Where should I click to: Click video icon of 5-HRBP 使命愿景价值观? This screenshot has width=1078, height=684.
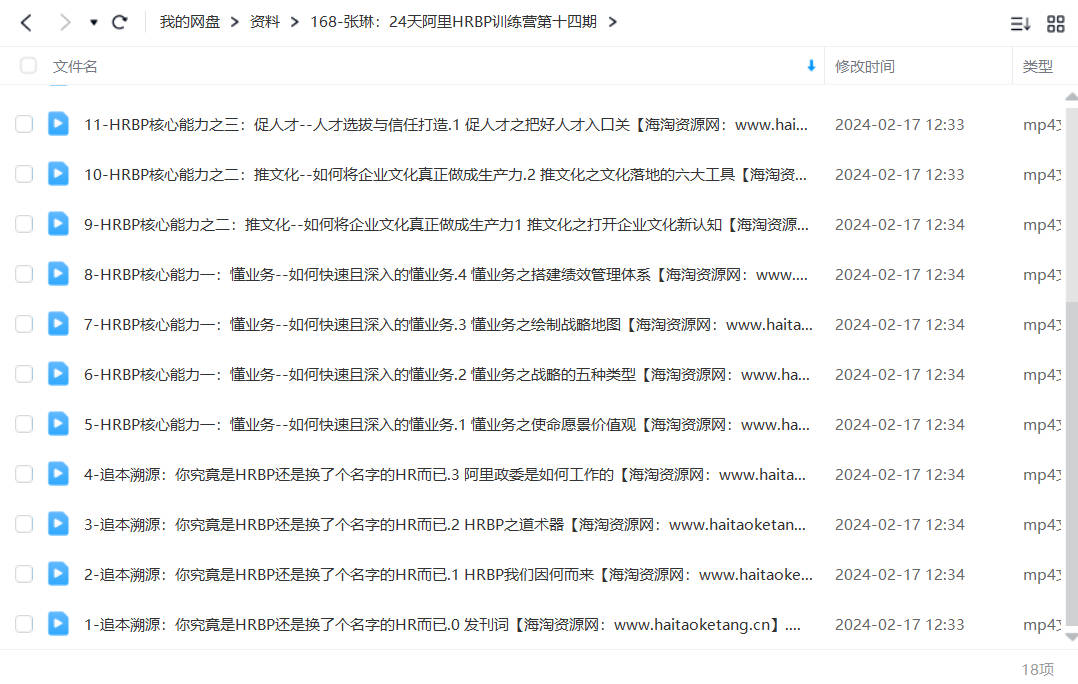point(58,423)
